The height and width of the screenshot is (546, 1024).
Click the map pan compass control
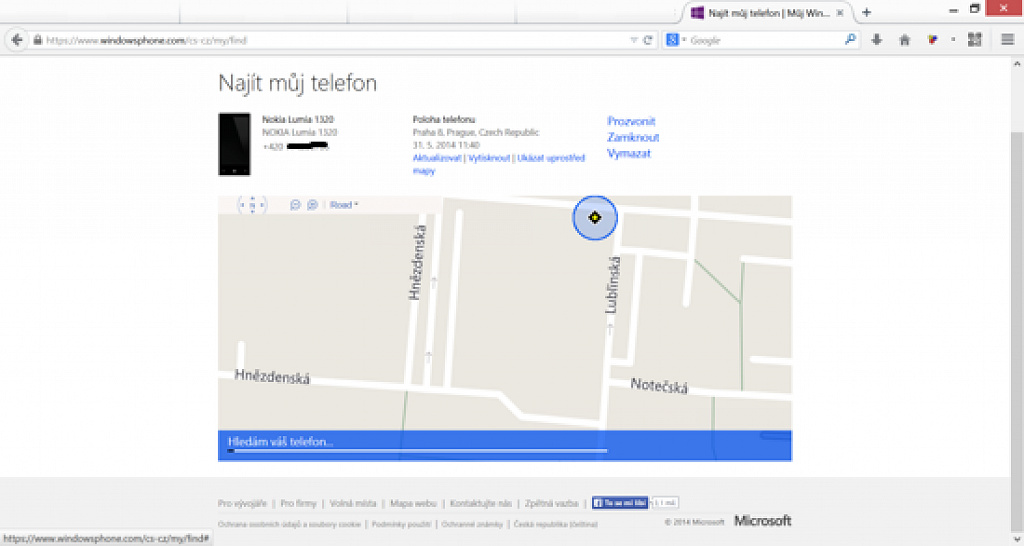click(252, 205)
